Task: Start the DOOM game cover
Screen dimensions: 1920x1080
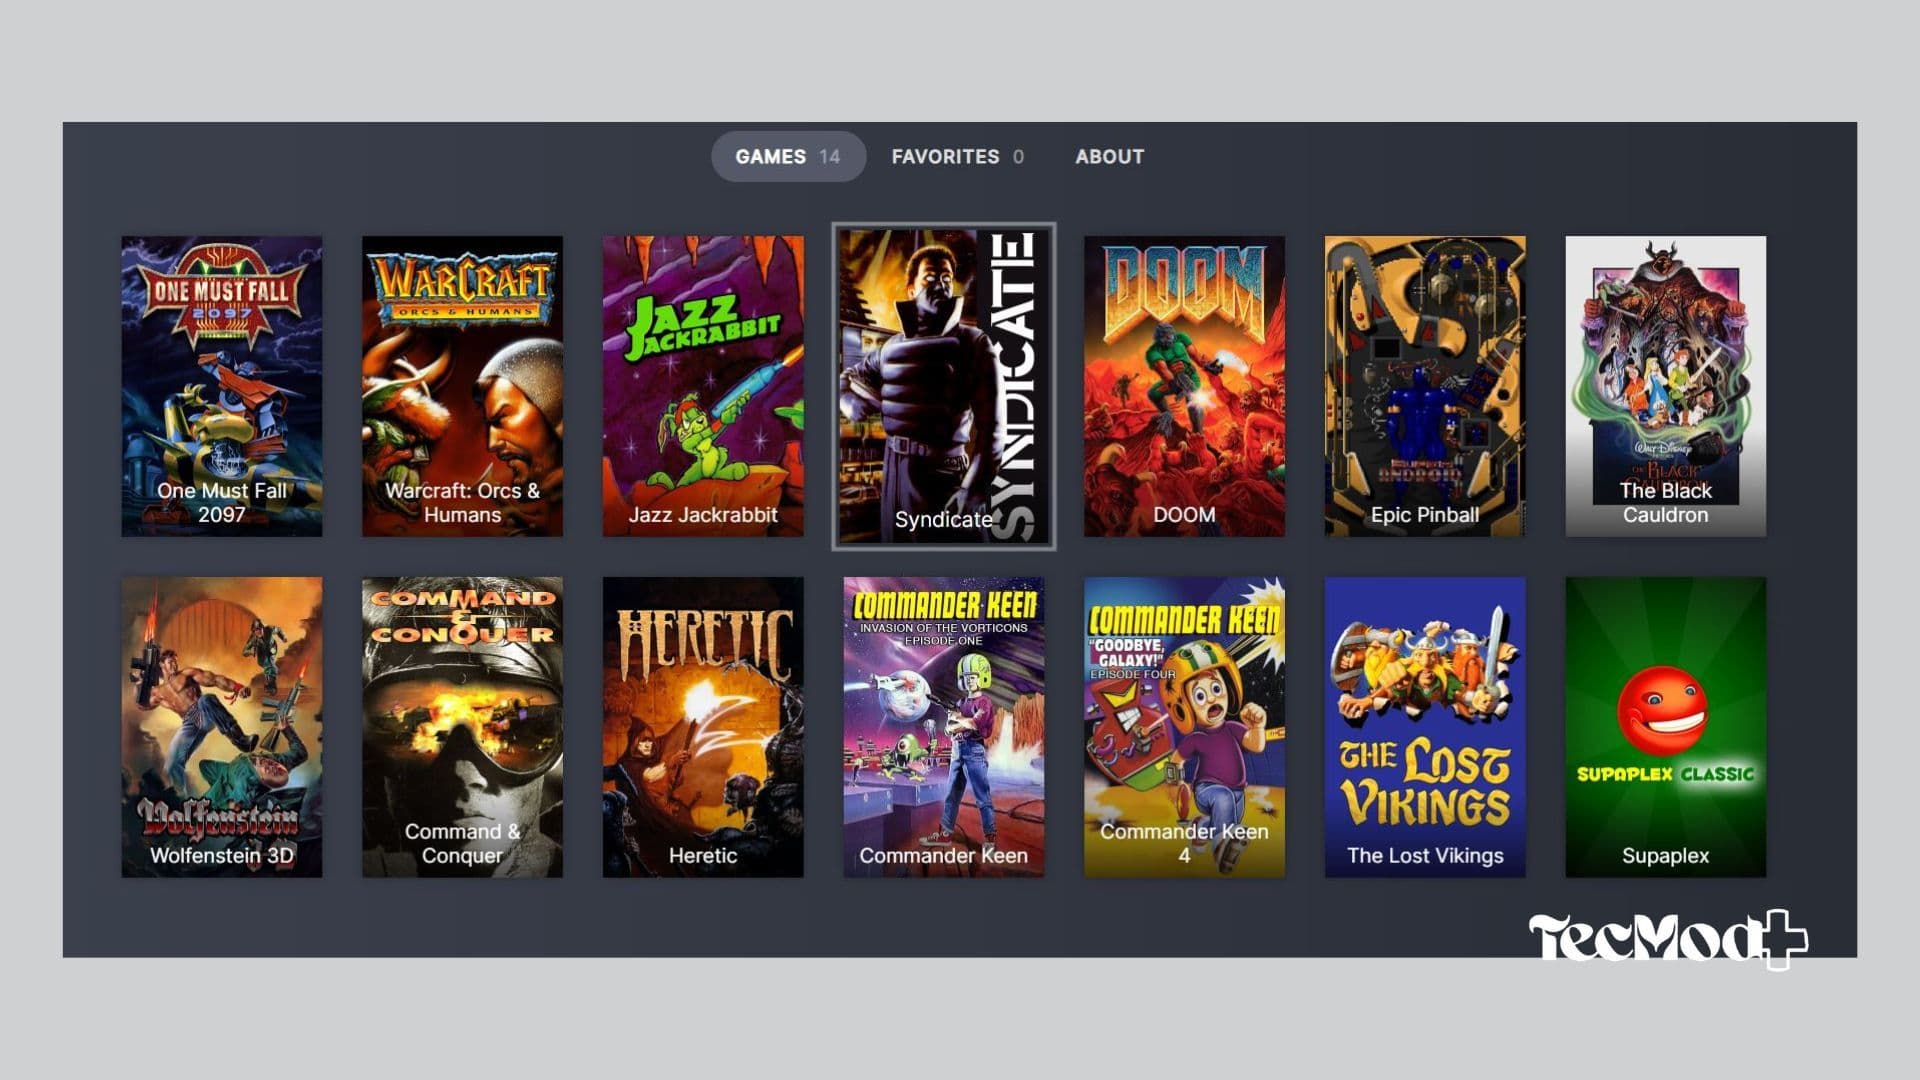Action: tap(1184, 385)
